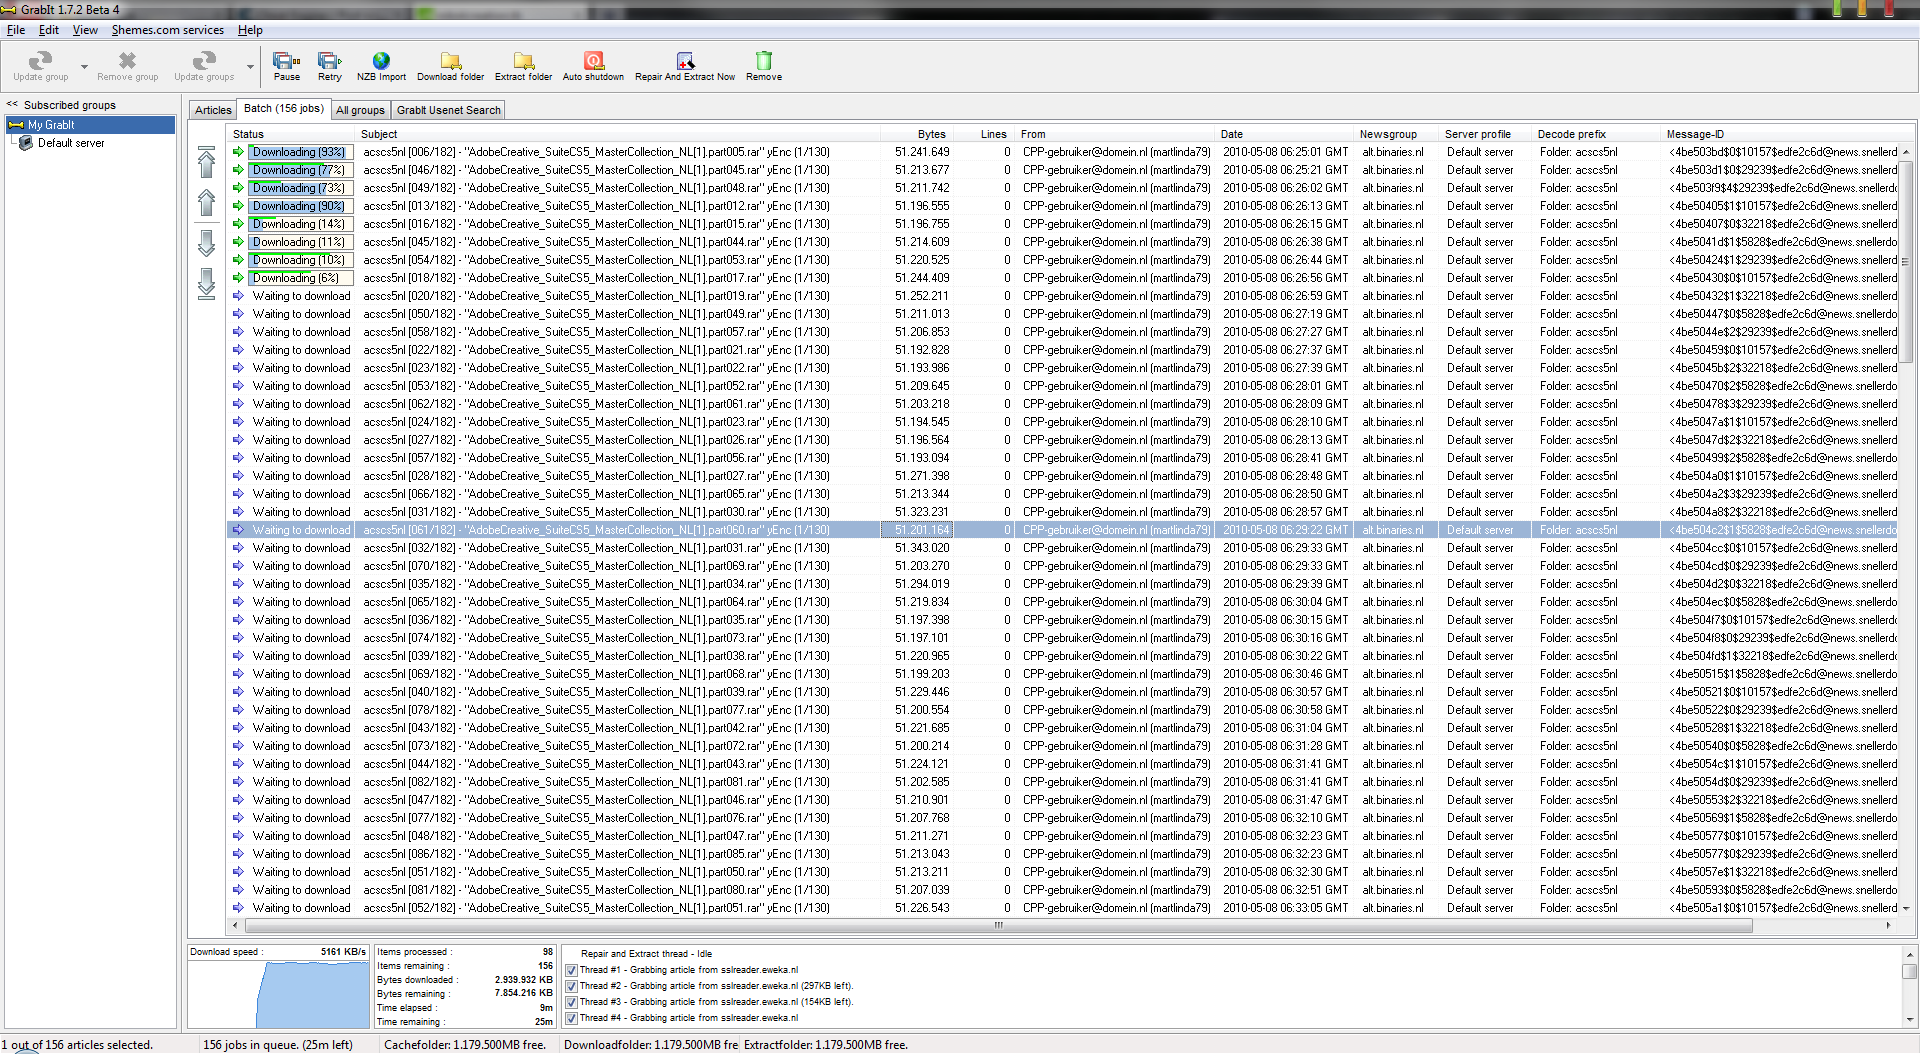Click the green status arrow for part012.rar row
1920x1054 pixels.
click(x=238, y=206)
